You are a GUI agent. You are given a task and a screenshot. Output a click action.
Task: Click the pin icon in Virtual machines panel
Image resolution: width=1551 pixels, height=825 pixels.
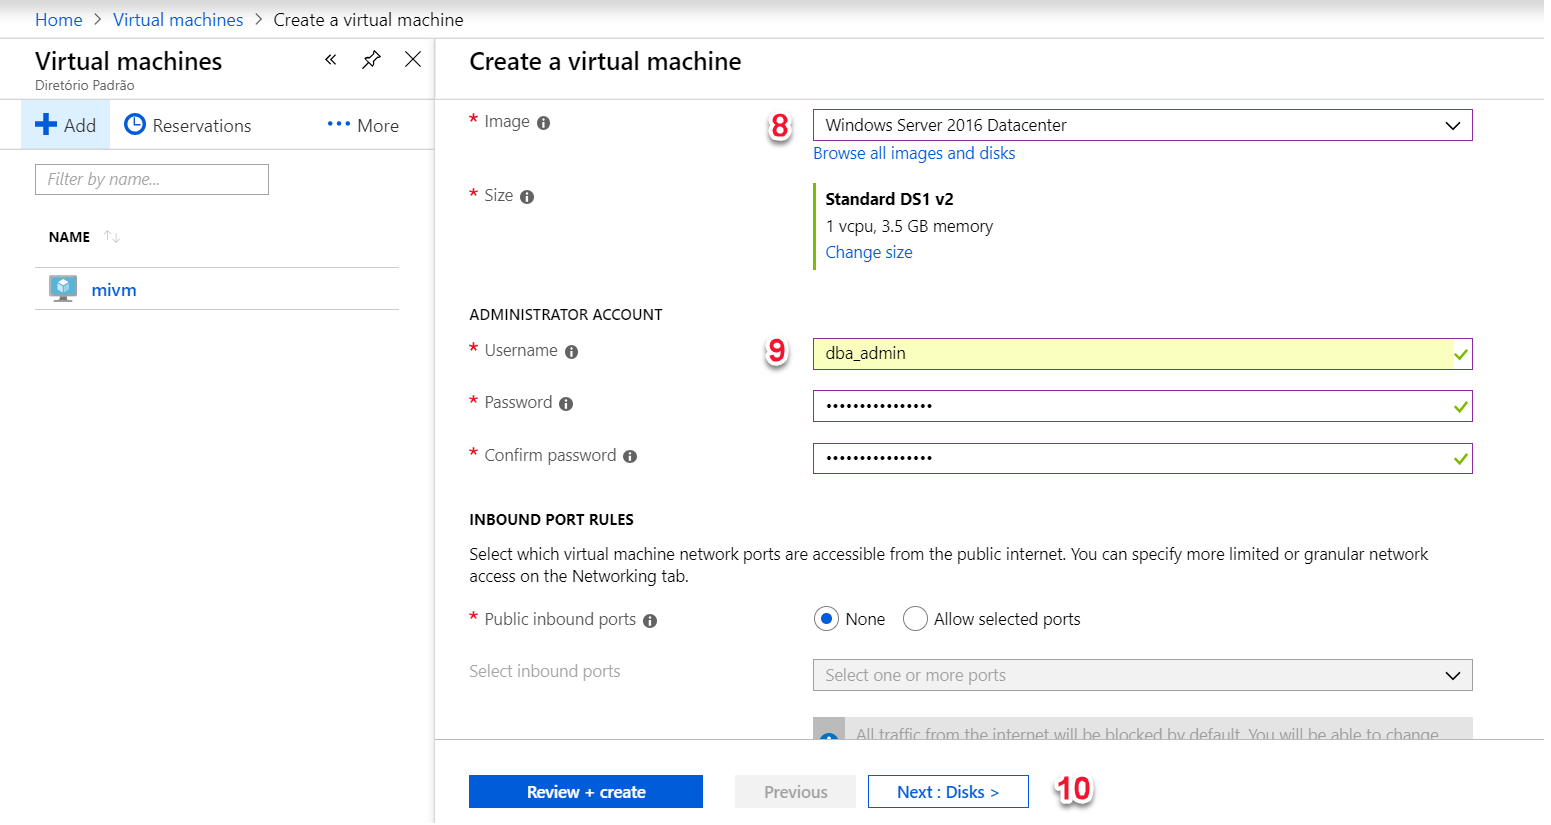(371, 60)
